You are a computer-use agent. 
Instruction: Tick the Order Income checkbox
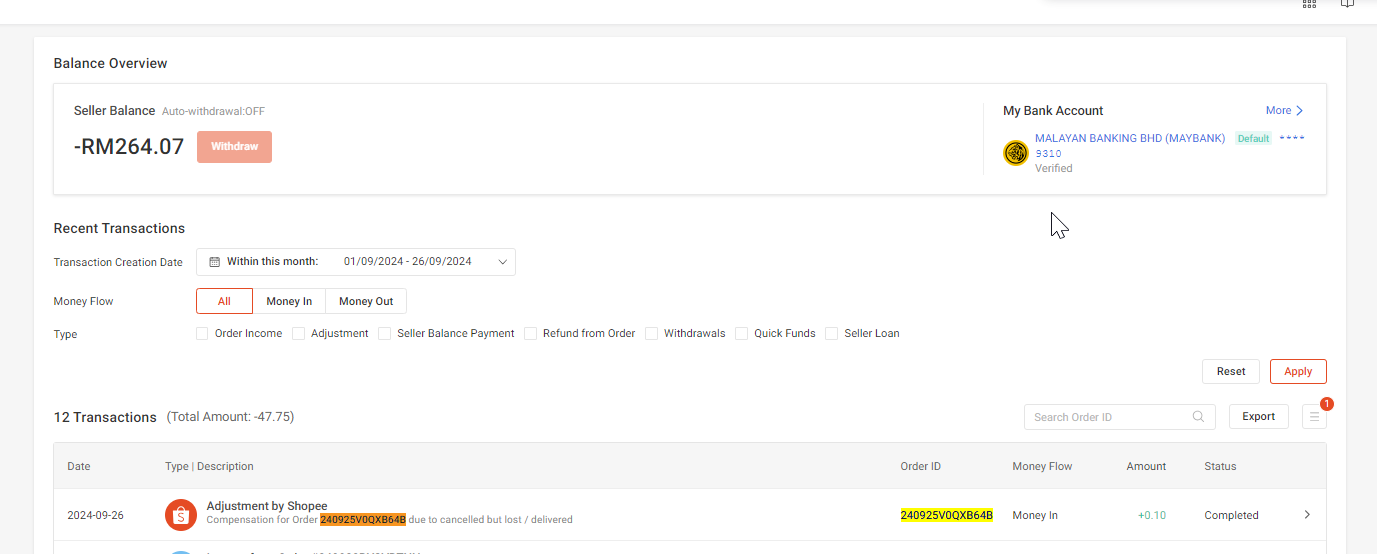click(203, 334)
